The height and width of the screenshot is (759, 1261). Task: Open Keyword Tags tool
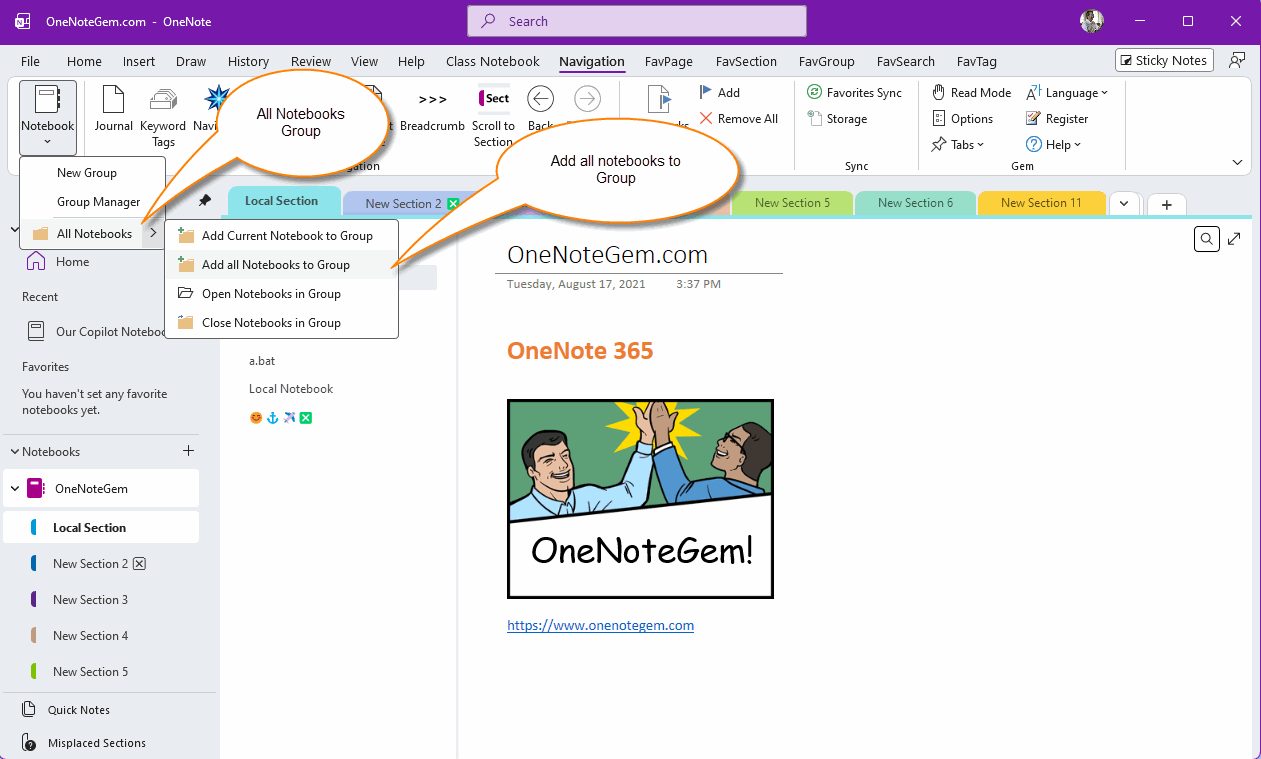click(163, 116)
